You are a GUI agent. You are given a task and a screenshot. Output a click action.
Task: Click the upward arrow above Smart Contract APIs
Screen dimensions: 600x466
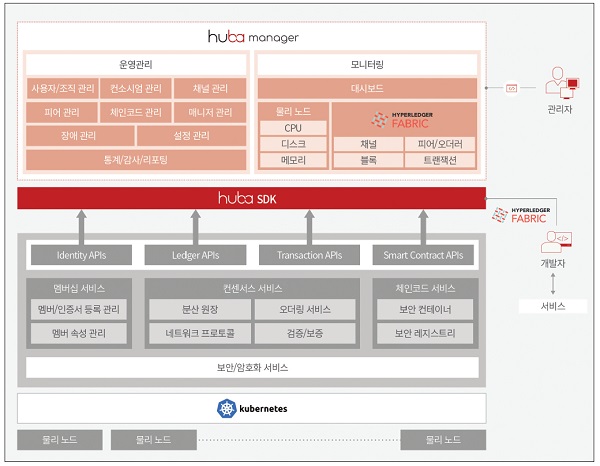[x=423, y=227]
